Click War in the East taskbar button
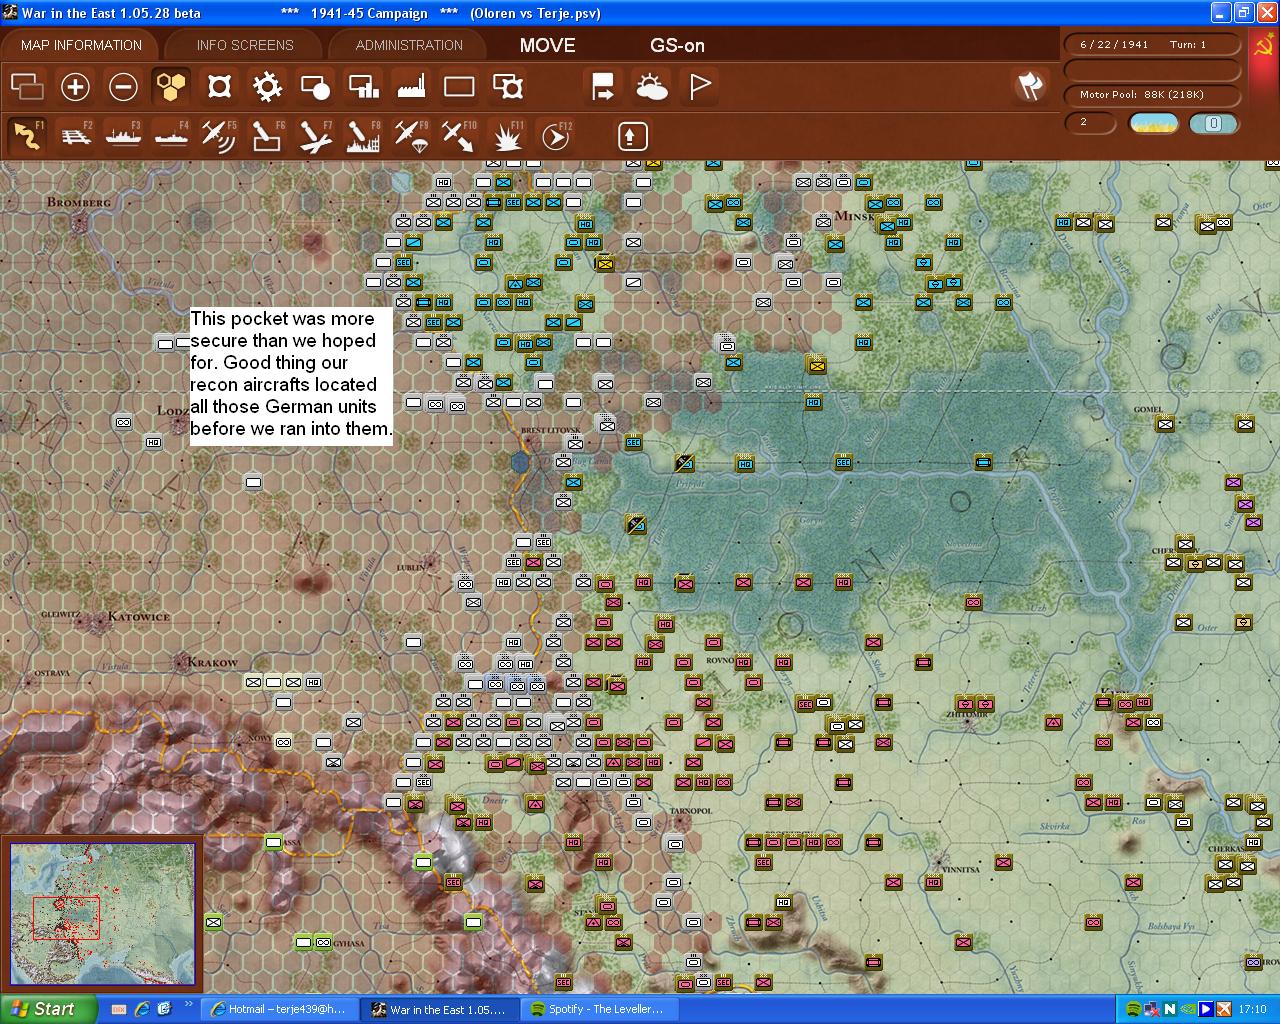Viewport: 1280px width, 1024px height. 440,1009
